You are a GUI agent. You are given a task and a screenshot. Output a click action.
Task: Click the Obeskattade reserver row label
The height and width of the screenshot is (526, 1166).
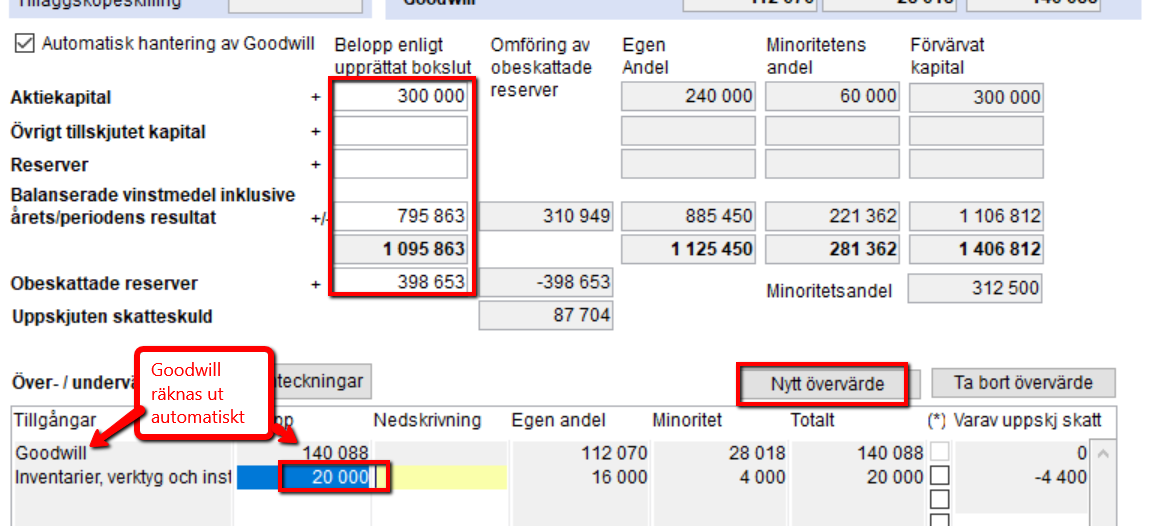pos(104,283)
